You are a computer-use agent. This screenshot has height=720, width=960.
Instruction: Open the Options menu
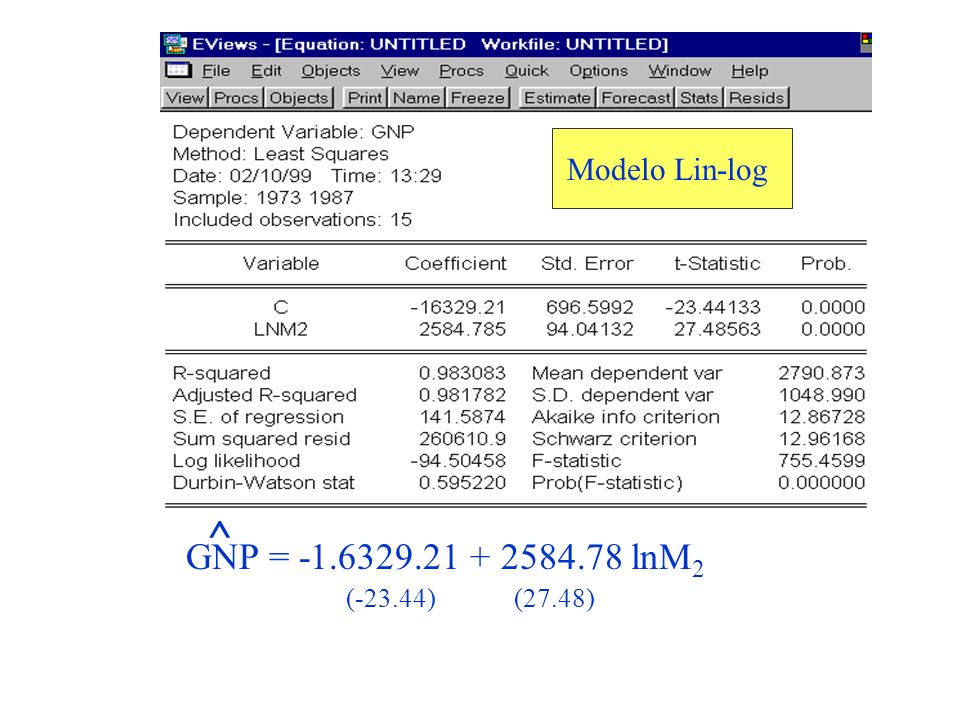[x=599, y=71]
